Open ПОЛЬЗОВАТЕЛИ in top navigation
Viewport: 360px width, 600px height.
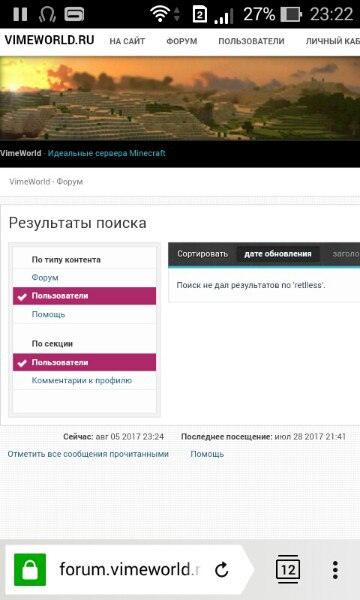[251, 41]
